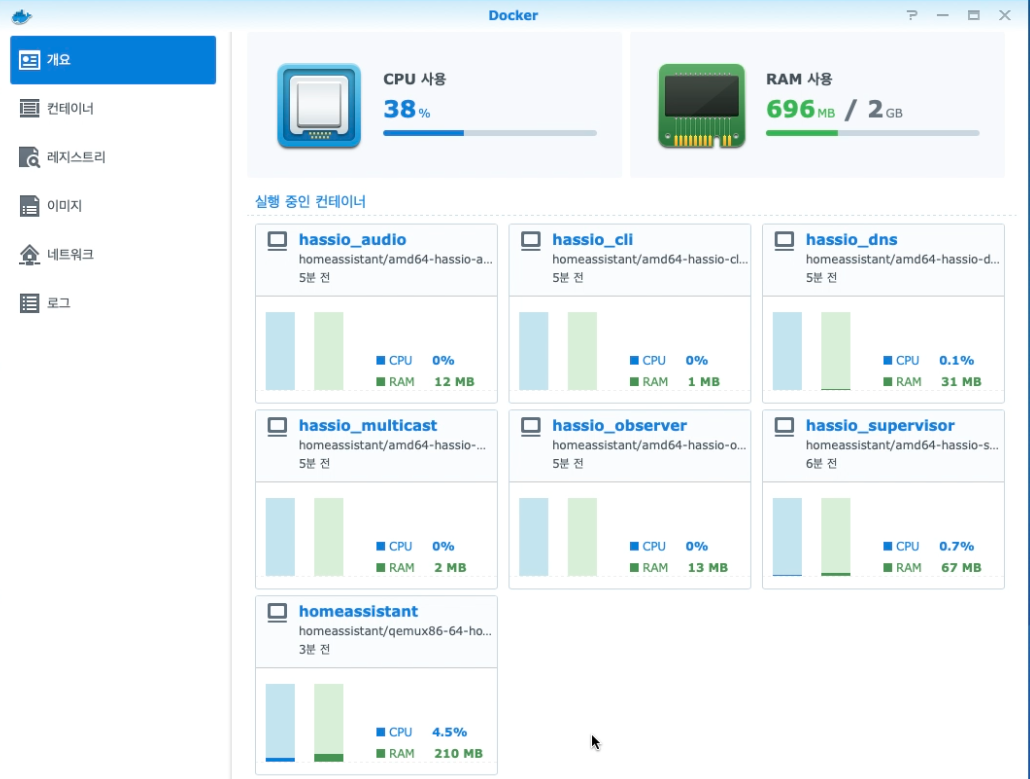Click the 1 MB RAM value for hassio_cli
Image resolution: width=1030 pixels, height=779 pixels.
(x=704, y=382)
